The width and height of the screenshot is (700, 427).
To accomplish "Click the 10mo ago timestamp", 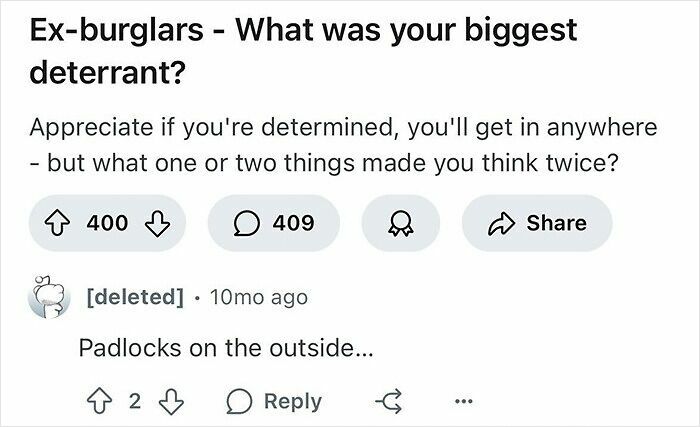I will [x=259, y=297].
